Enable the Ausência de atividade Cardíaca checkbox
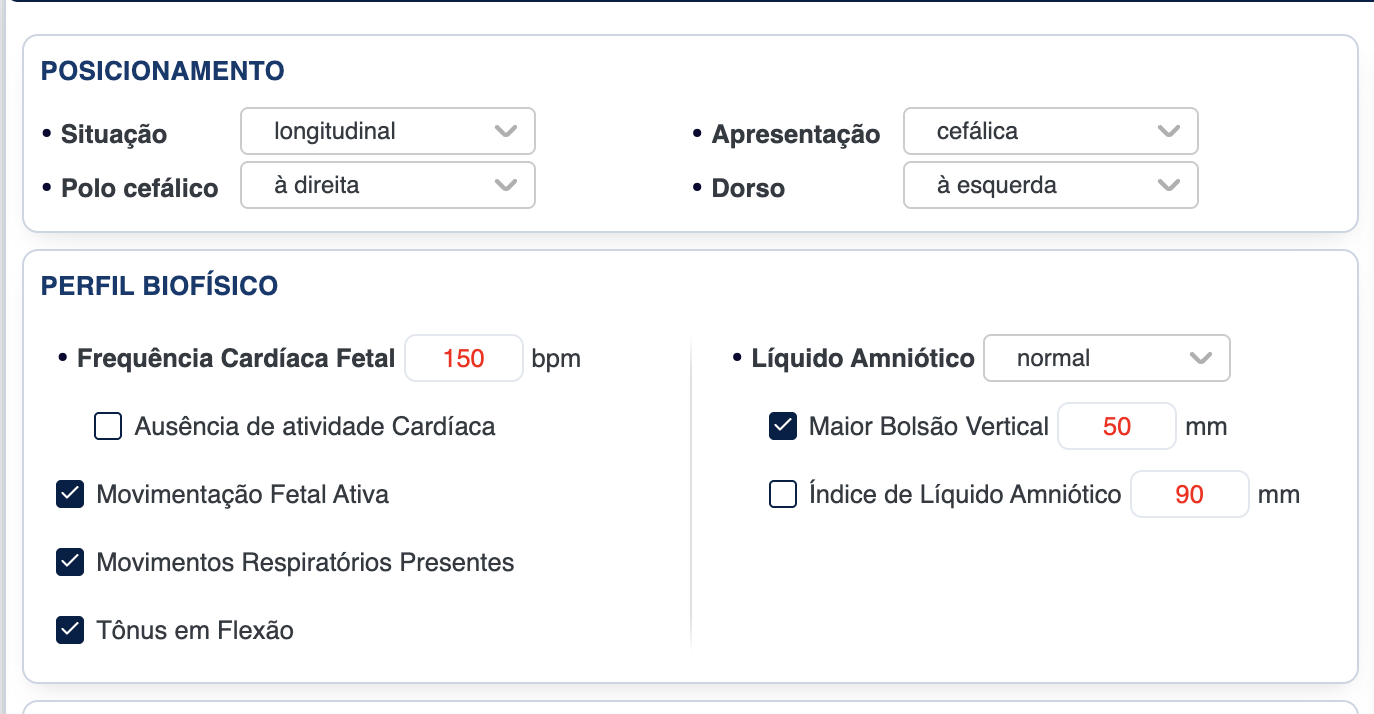This screenshot has width=1374, height=714. (108, 427)
